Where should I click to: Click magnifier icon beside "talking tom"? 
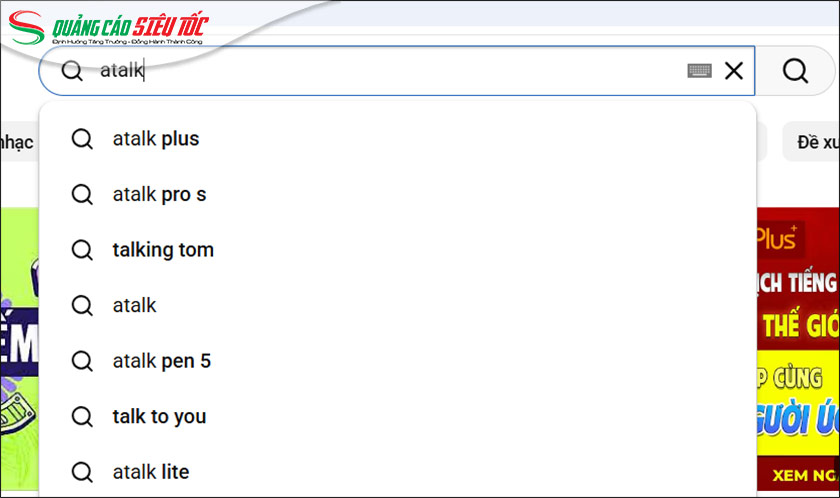tap(82, 250)
